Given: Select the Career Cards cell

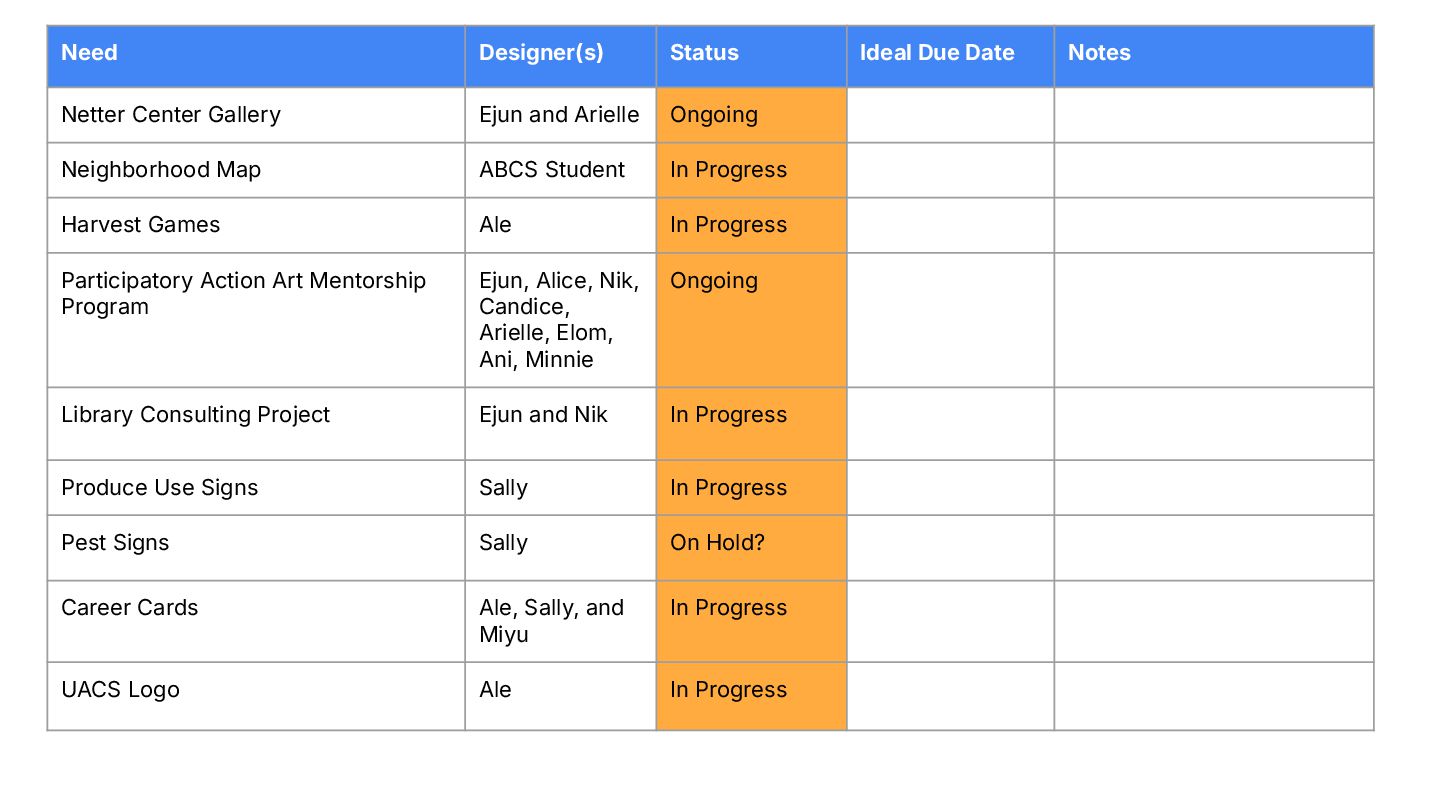Looking at the screenshot, I should [x=130, y=608].
